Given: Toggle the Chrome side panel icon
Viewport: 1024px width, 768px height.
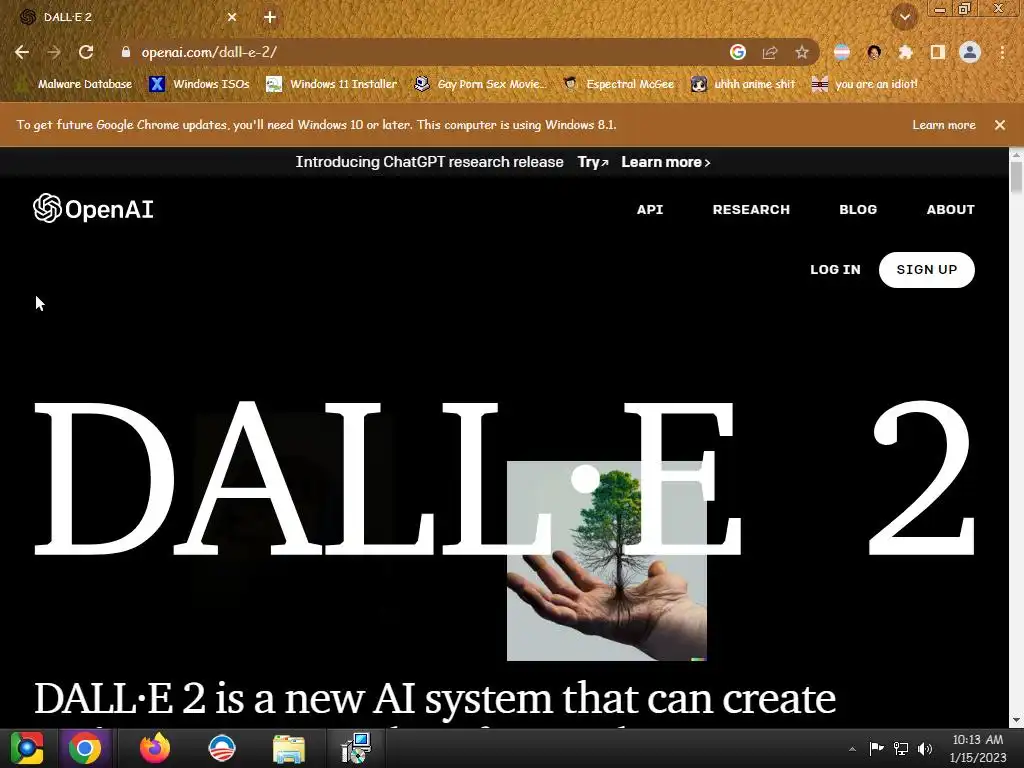Looking at the screenshot, I should tap(938, 52).
